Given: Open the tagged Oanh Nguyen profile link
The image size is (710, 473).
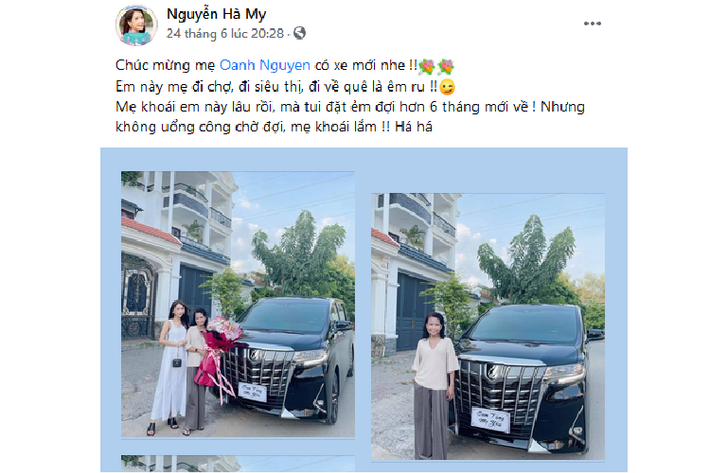Looking at the screenshot, I should tap(265, 65).
